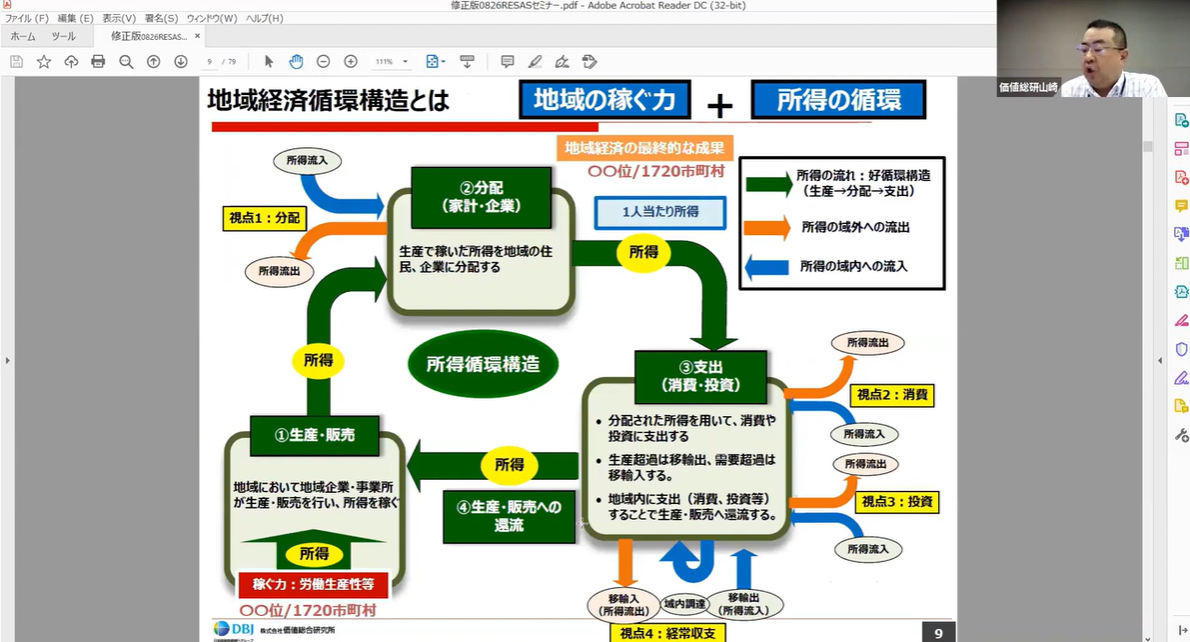The height and width of the screenshot is (642, 1190).
Task: Zoom in with the plus button
Action: click(351, 61)
